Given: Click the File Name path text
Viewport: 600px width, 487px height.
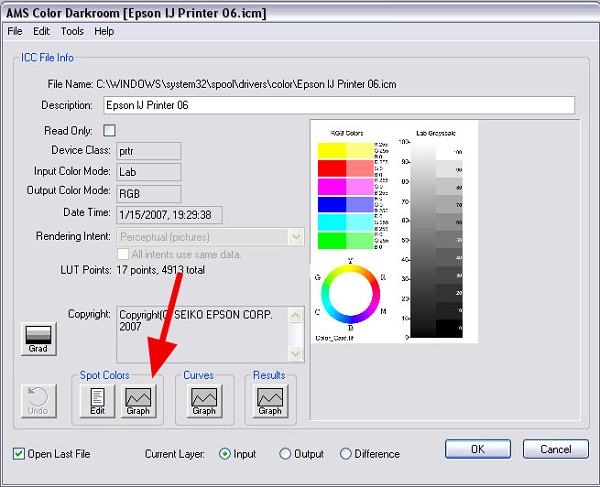Looking at the screenshot, I should (x=246, y=84).
